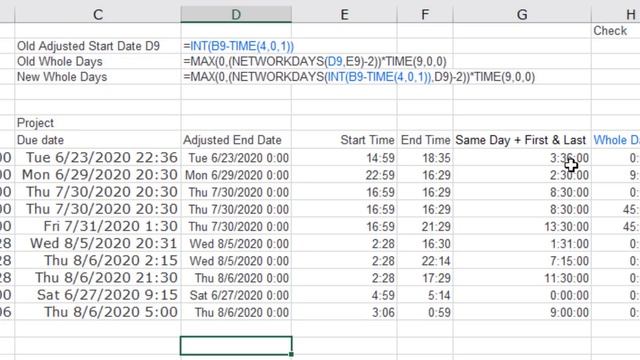Select adjusted end 'Sat 6/27/2020 0:00'
The height and width of the screenshot is (360, 640).
point(239,295)
